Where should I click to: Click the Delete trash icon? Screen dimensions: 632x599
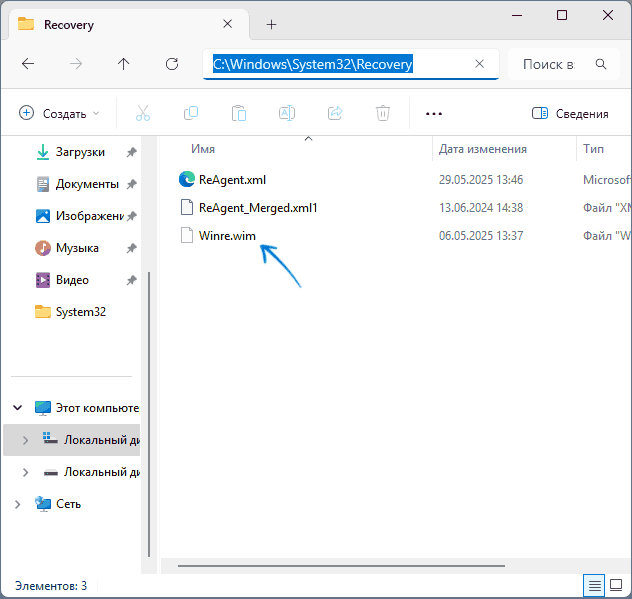pyautogui.click(x=383, y=113)
